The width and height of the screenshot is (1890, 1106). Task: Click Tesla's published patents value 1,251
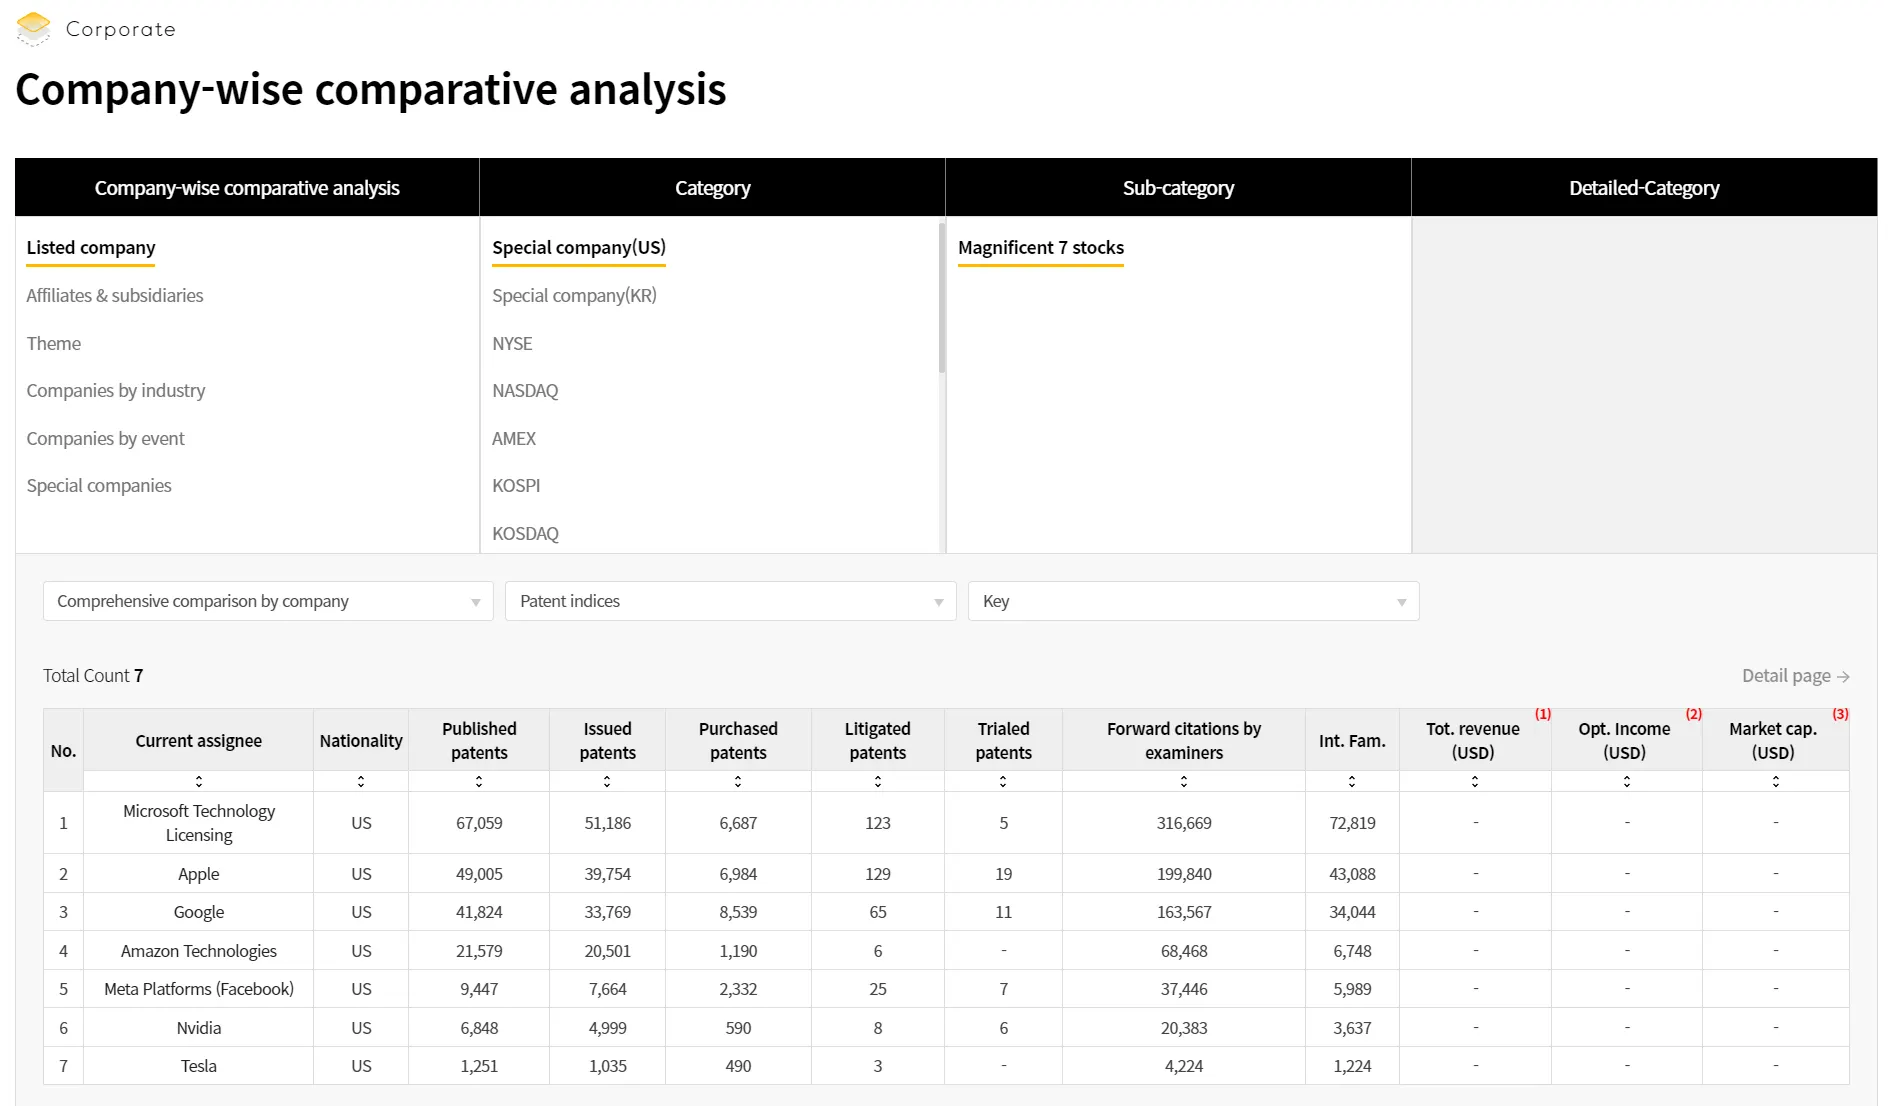479,1066
